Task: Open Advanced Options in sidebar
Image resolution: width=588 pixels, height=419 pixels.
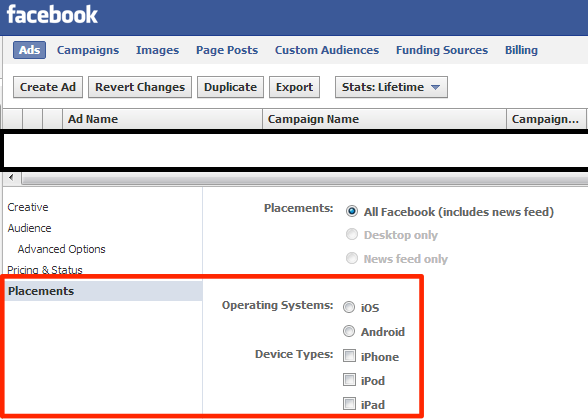Action: 62,249
